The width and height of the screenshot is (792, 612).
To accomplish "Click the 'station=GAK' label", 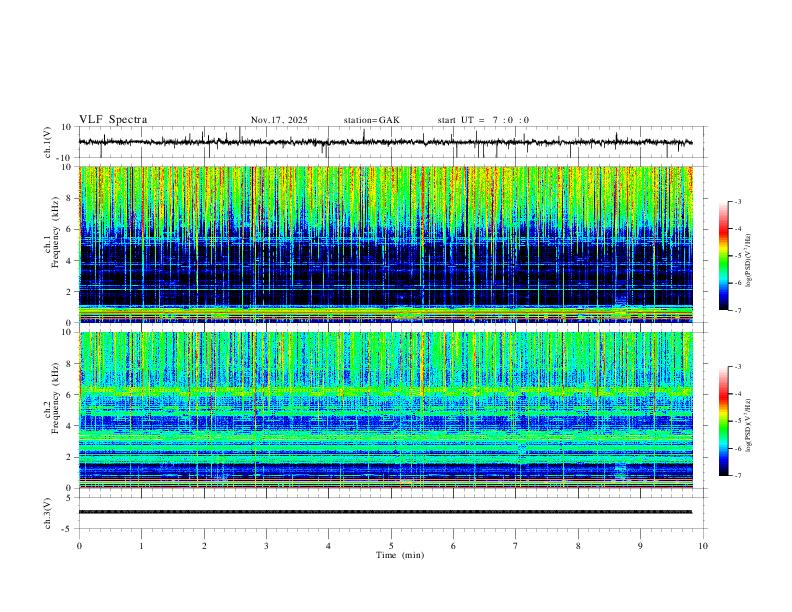I will tap(371, 120).
